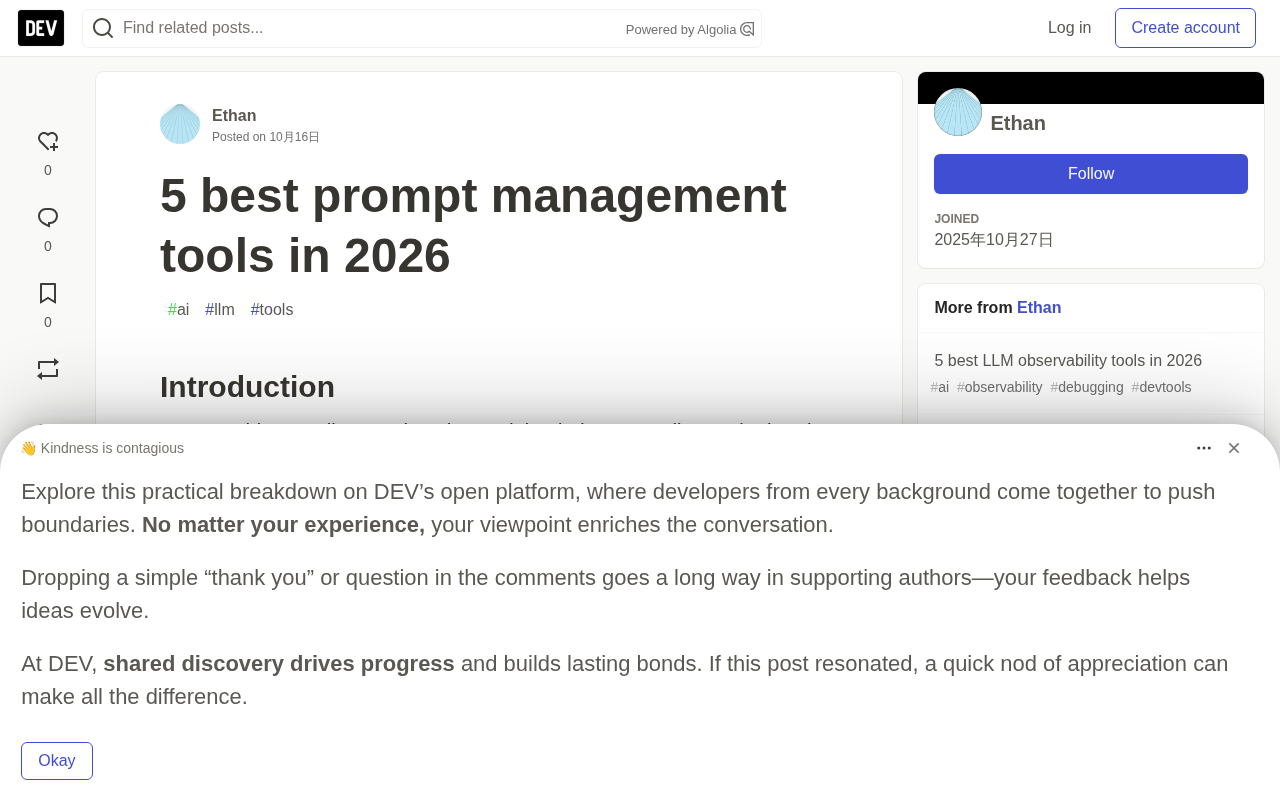Open Ethan's avatar in the profile card
This screenshot has height=800, width=1280.
click(958, 112)
